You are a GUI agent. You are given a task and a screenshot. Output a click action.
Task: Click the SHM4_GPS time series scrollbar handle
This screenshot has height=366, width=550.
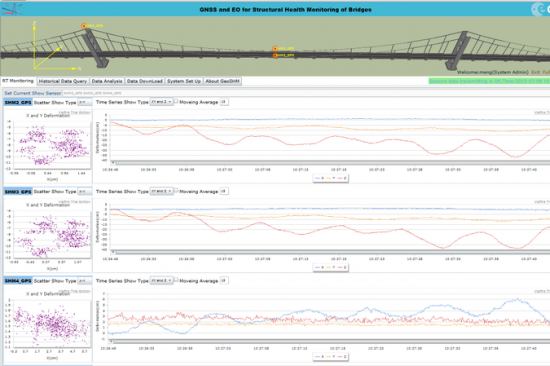tap(112, 341)
